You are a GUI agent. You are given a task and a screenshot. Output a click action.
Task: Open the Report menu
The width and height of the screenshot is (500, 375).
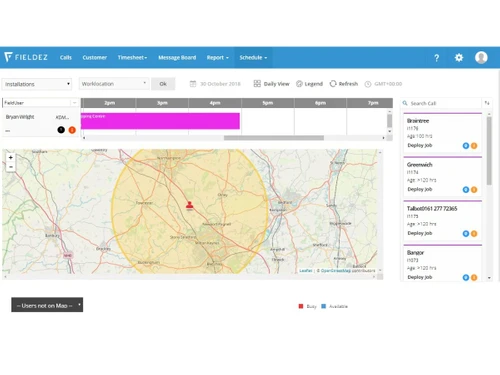[218, 58]
